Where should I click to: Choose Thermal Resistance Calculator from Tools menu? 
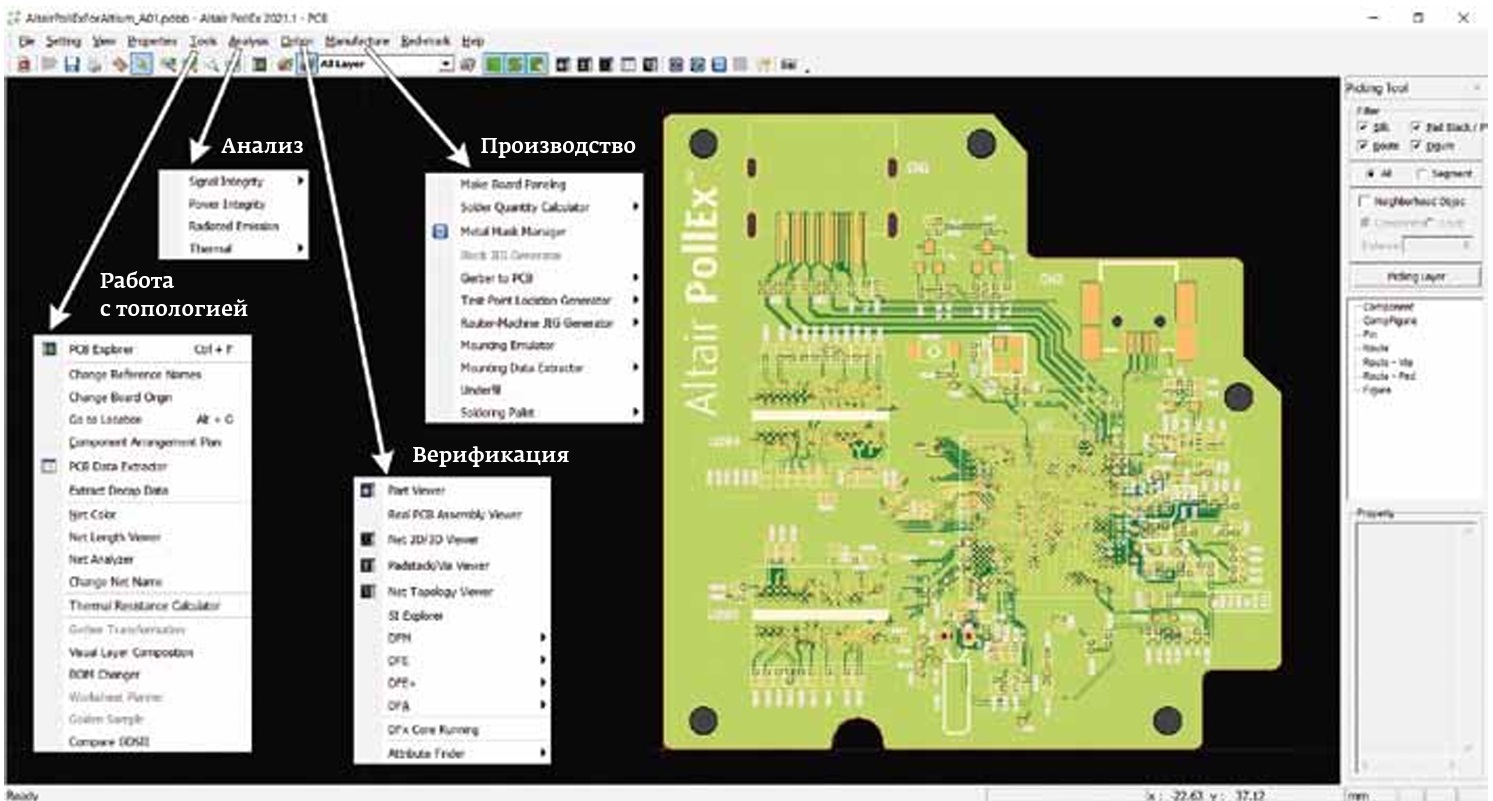pyautogui.click(x=144, y=606)
